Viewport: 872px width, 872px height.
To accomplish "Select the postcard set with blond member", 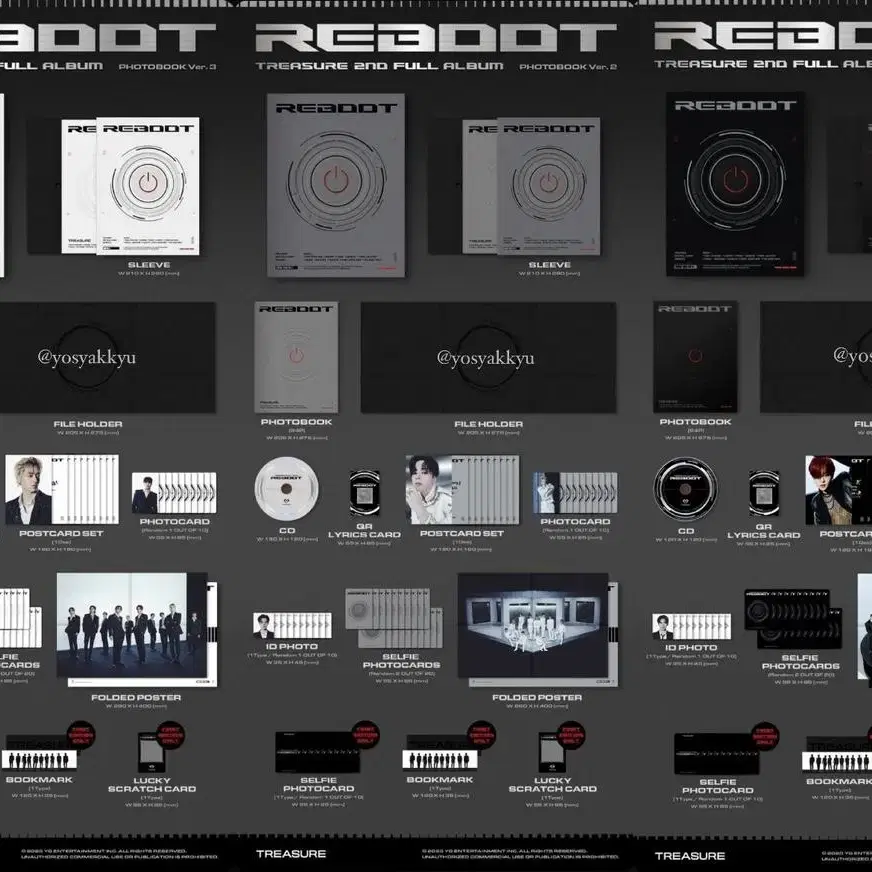I will pos(62,489).
